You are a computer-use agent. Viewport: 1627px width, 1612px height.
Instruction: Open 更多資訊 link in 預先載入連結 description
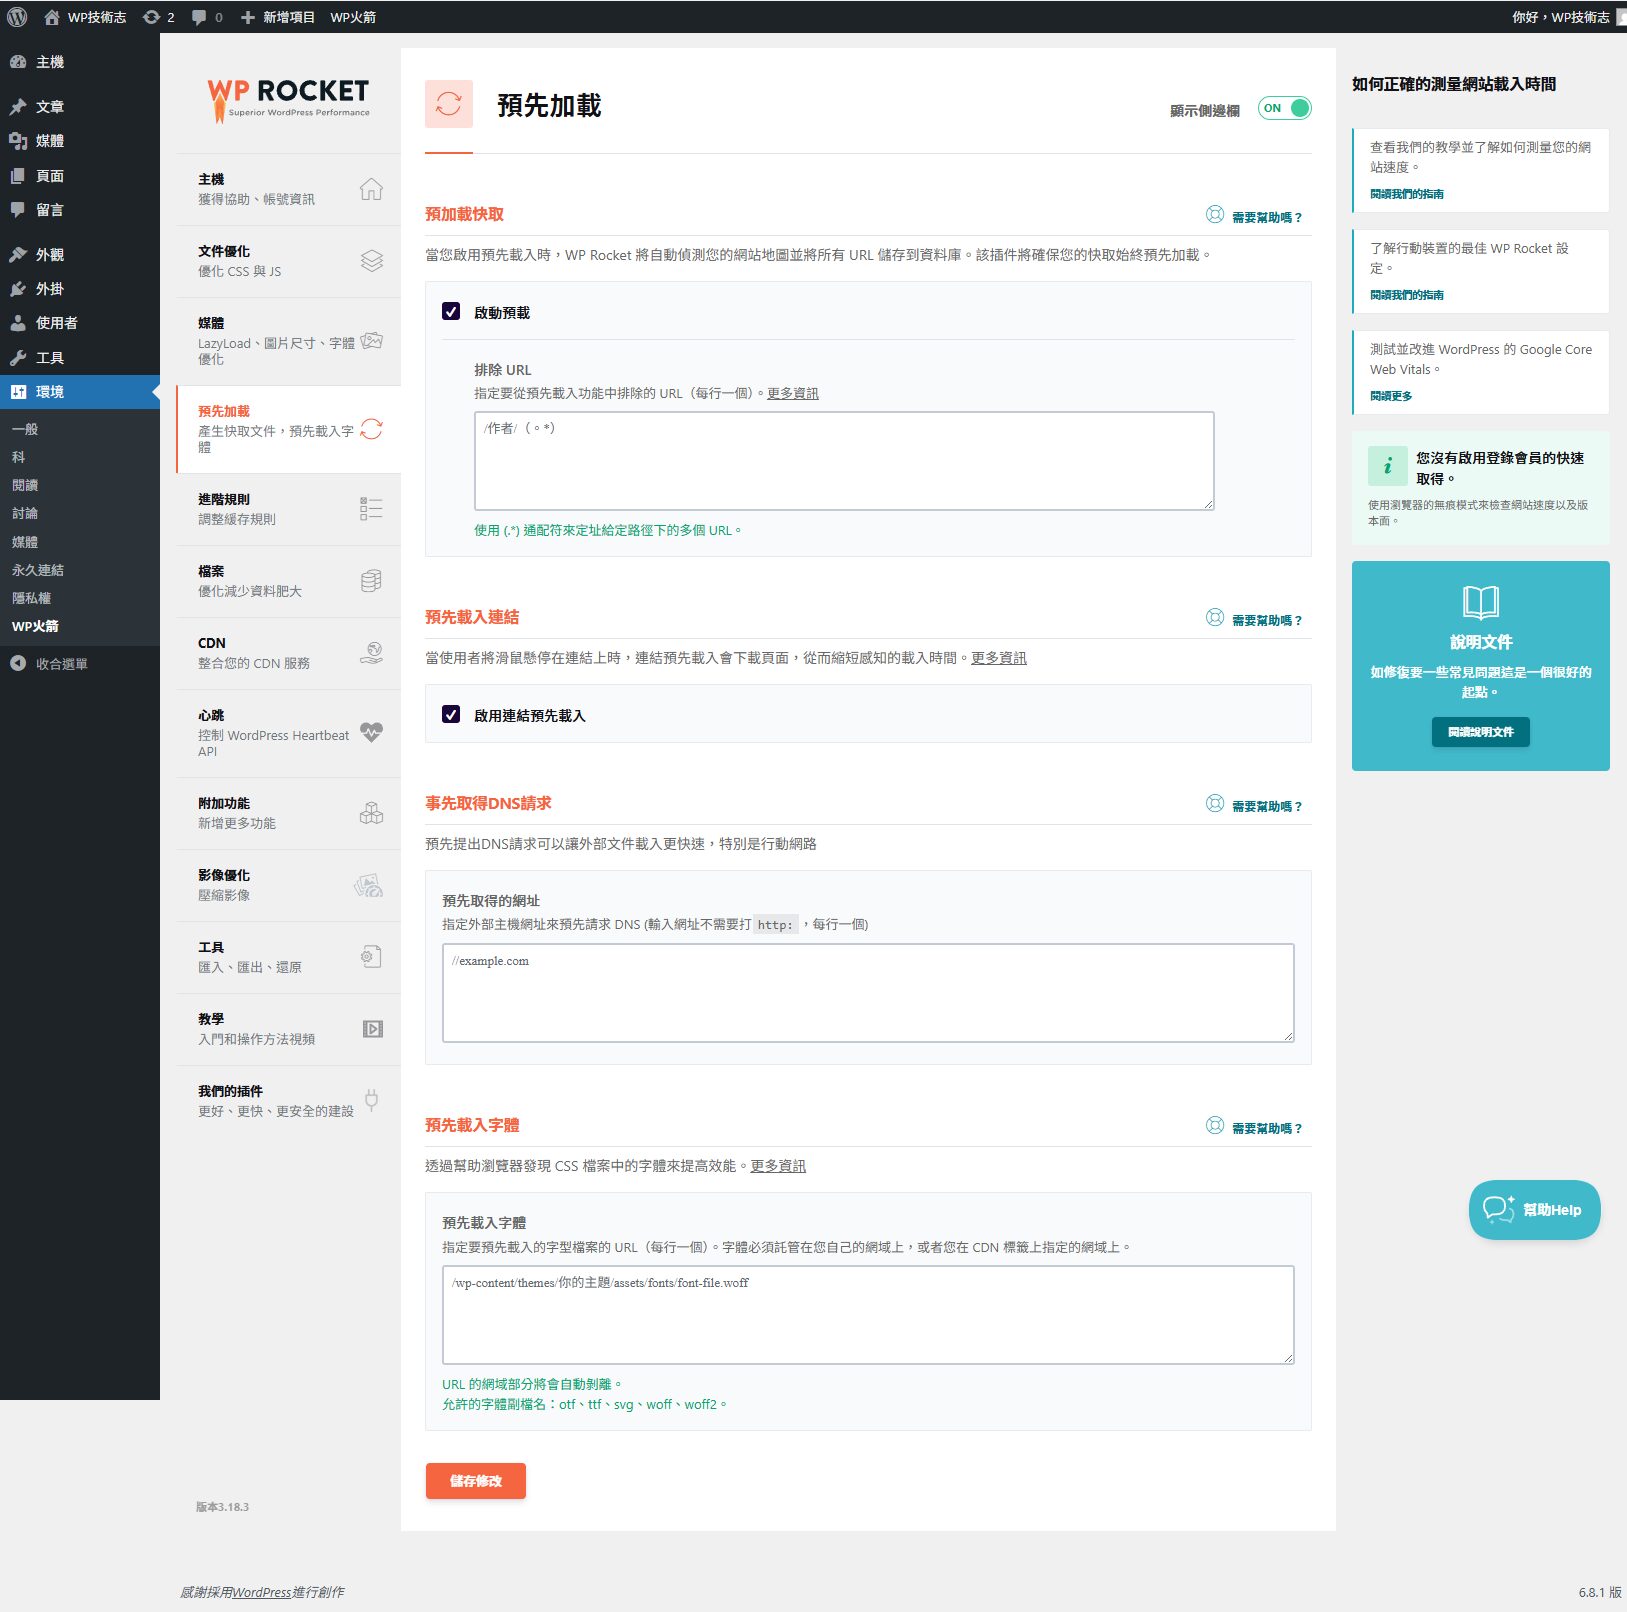click(x=998, y=658)
